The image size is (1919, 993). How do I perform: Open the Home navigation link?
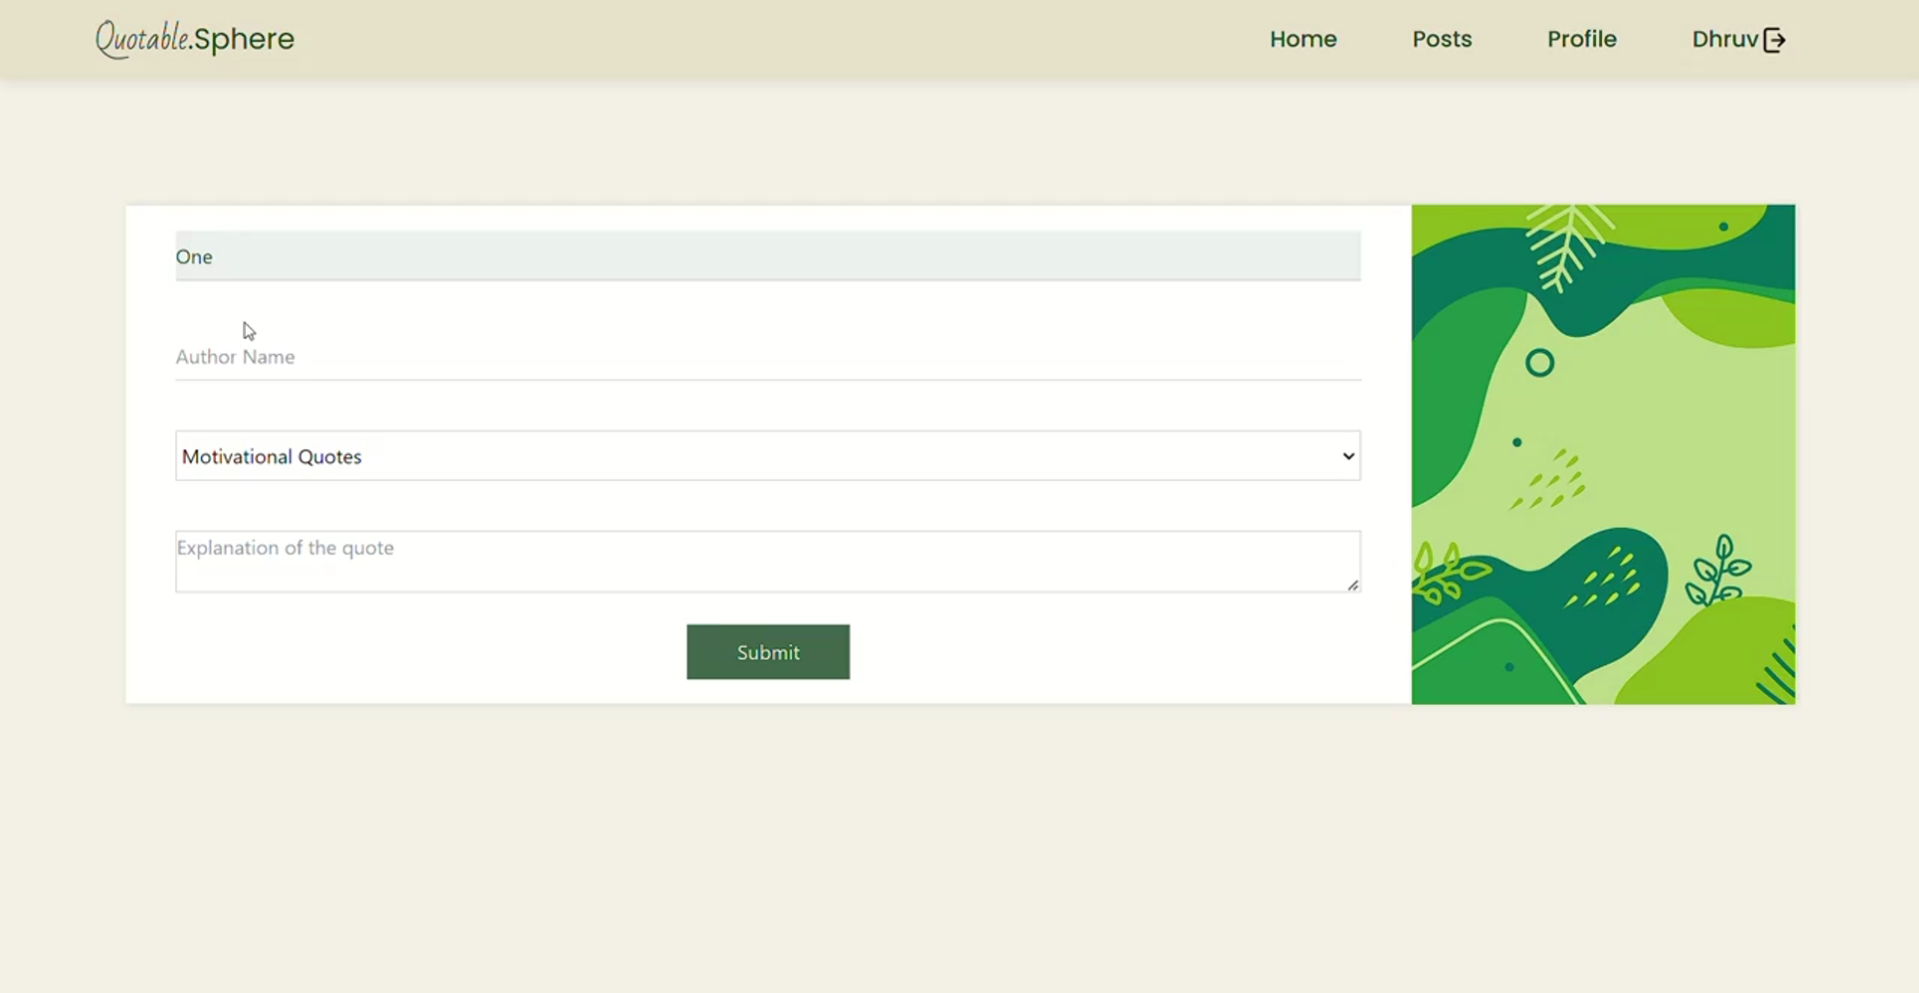pyautogui.click(x=1303, y=39)
